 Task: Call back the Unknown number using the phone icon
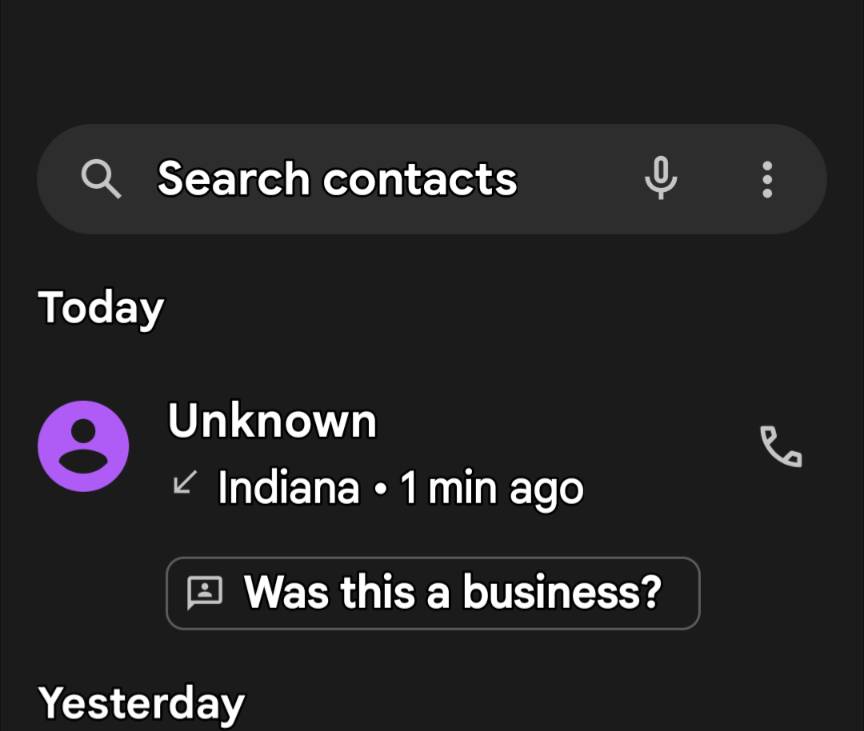(x=781, y=446)
